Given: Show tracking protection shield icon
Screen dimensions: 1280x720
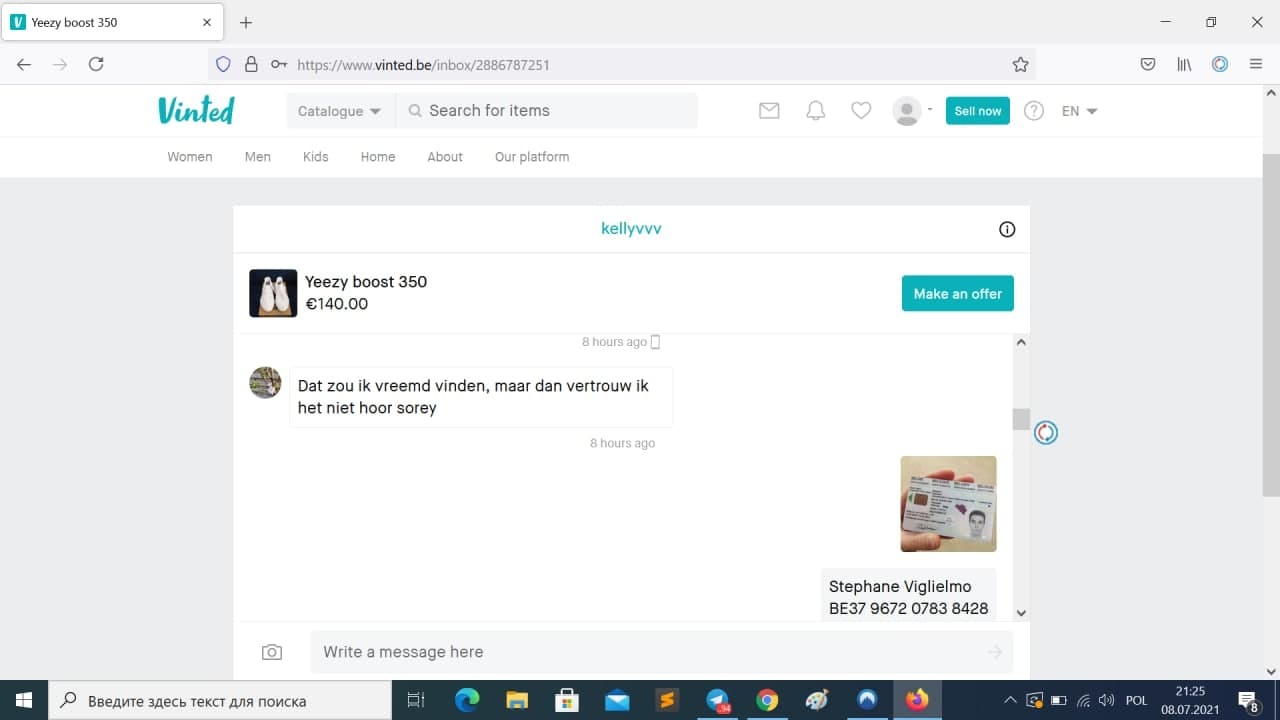Looking at the screenshot, I should [223, 64].
